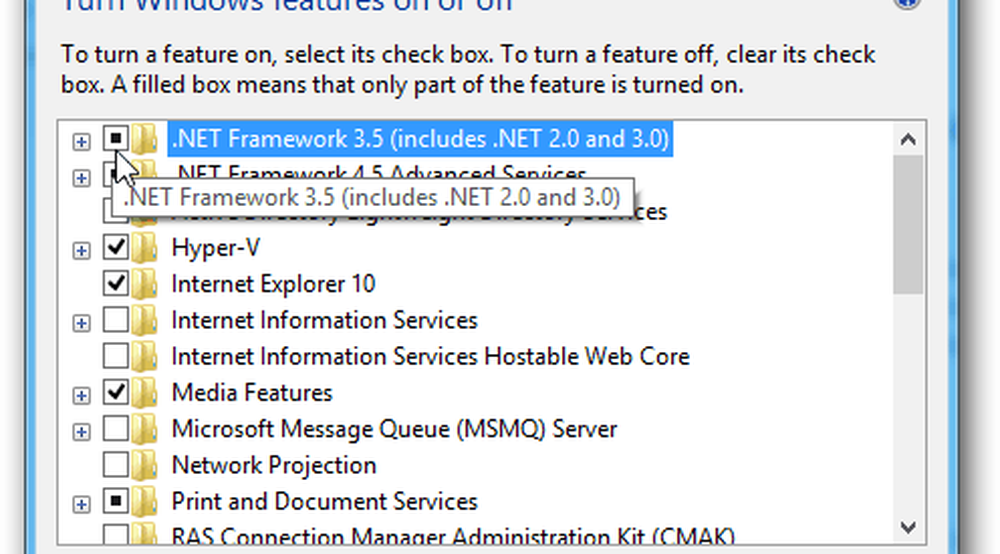Image resolution: width=1000 pixels, height=554 pixels.
Task: Expand Microsoft Message Queue (MSMQ) Server node
Action: [81, 432]
